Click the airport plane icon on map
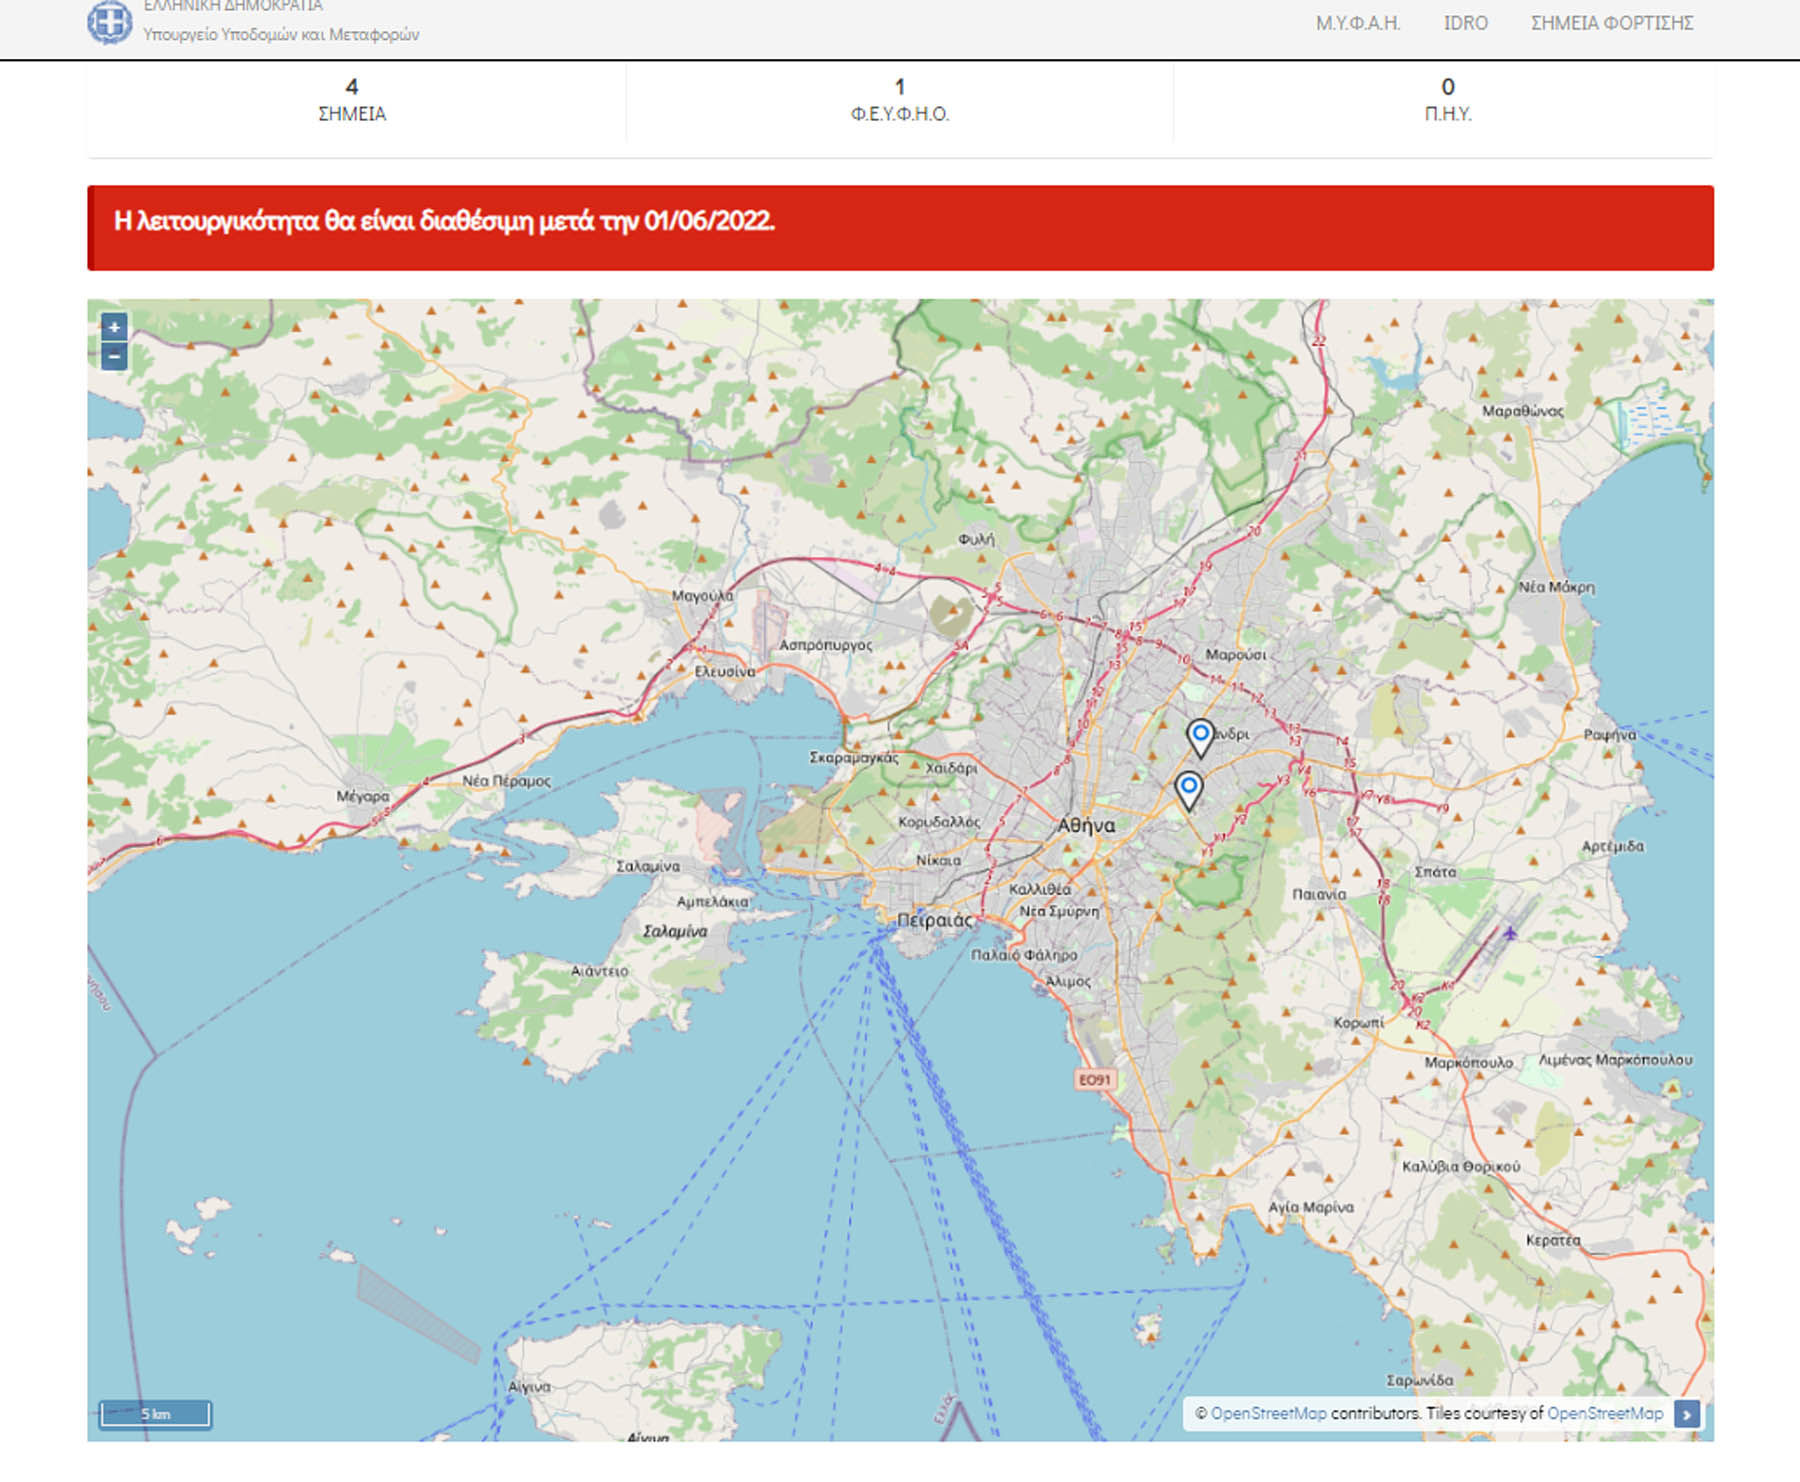The image size is (1800, 1482). [x=1509, y=933]
